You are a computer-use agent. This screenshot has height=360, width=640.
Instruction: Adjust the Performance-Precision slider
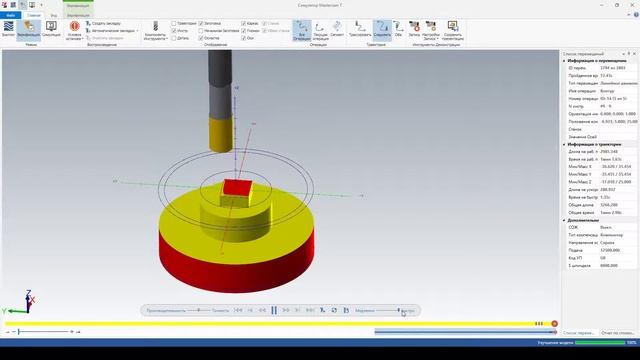pos(199,311)
